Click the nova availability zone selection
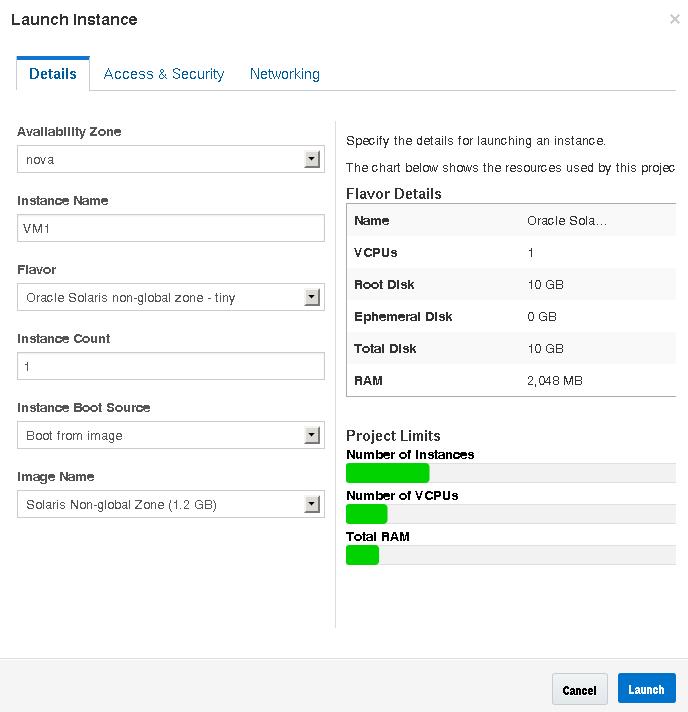The height and width of the screenshot is (712, 688). [160, 159]
